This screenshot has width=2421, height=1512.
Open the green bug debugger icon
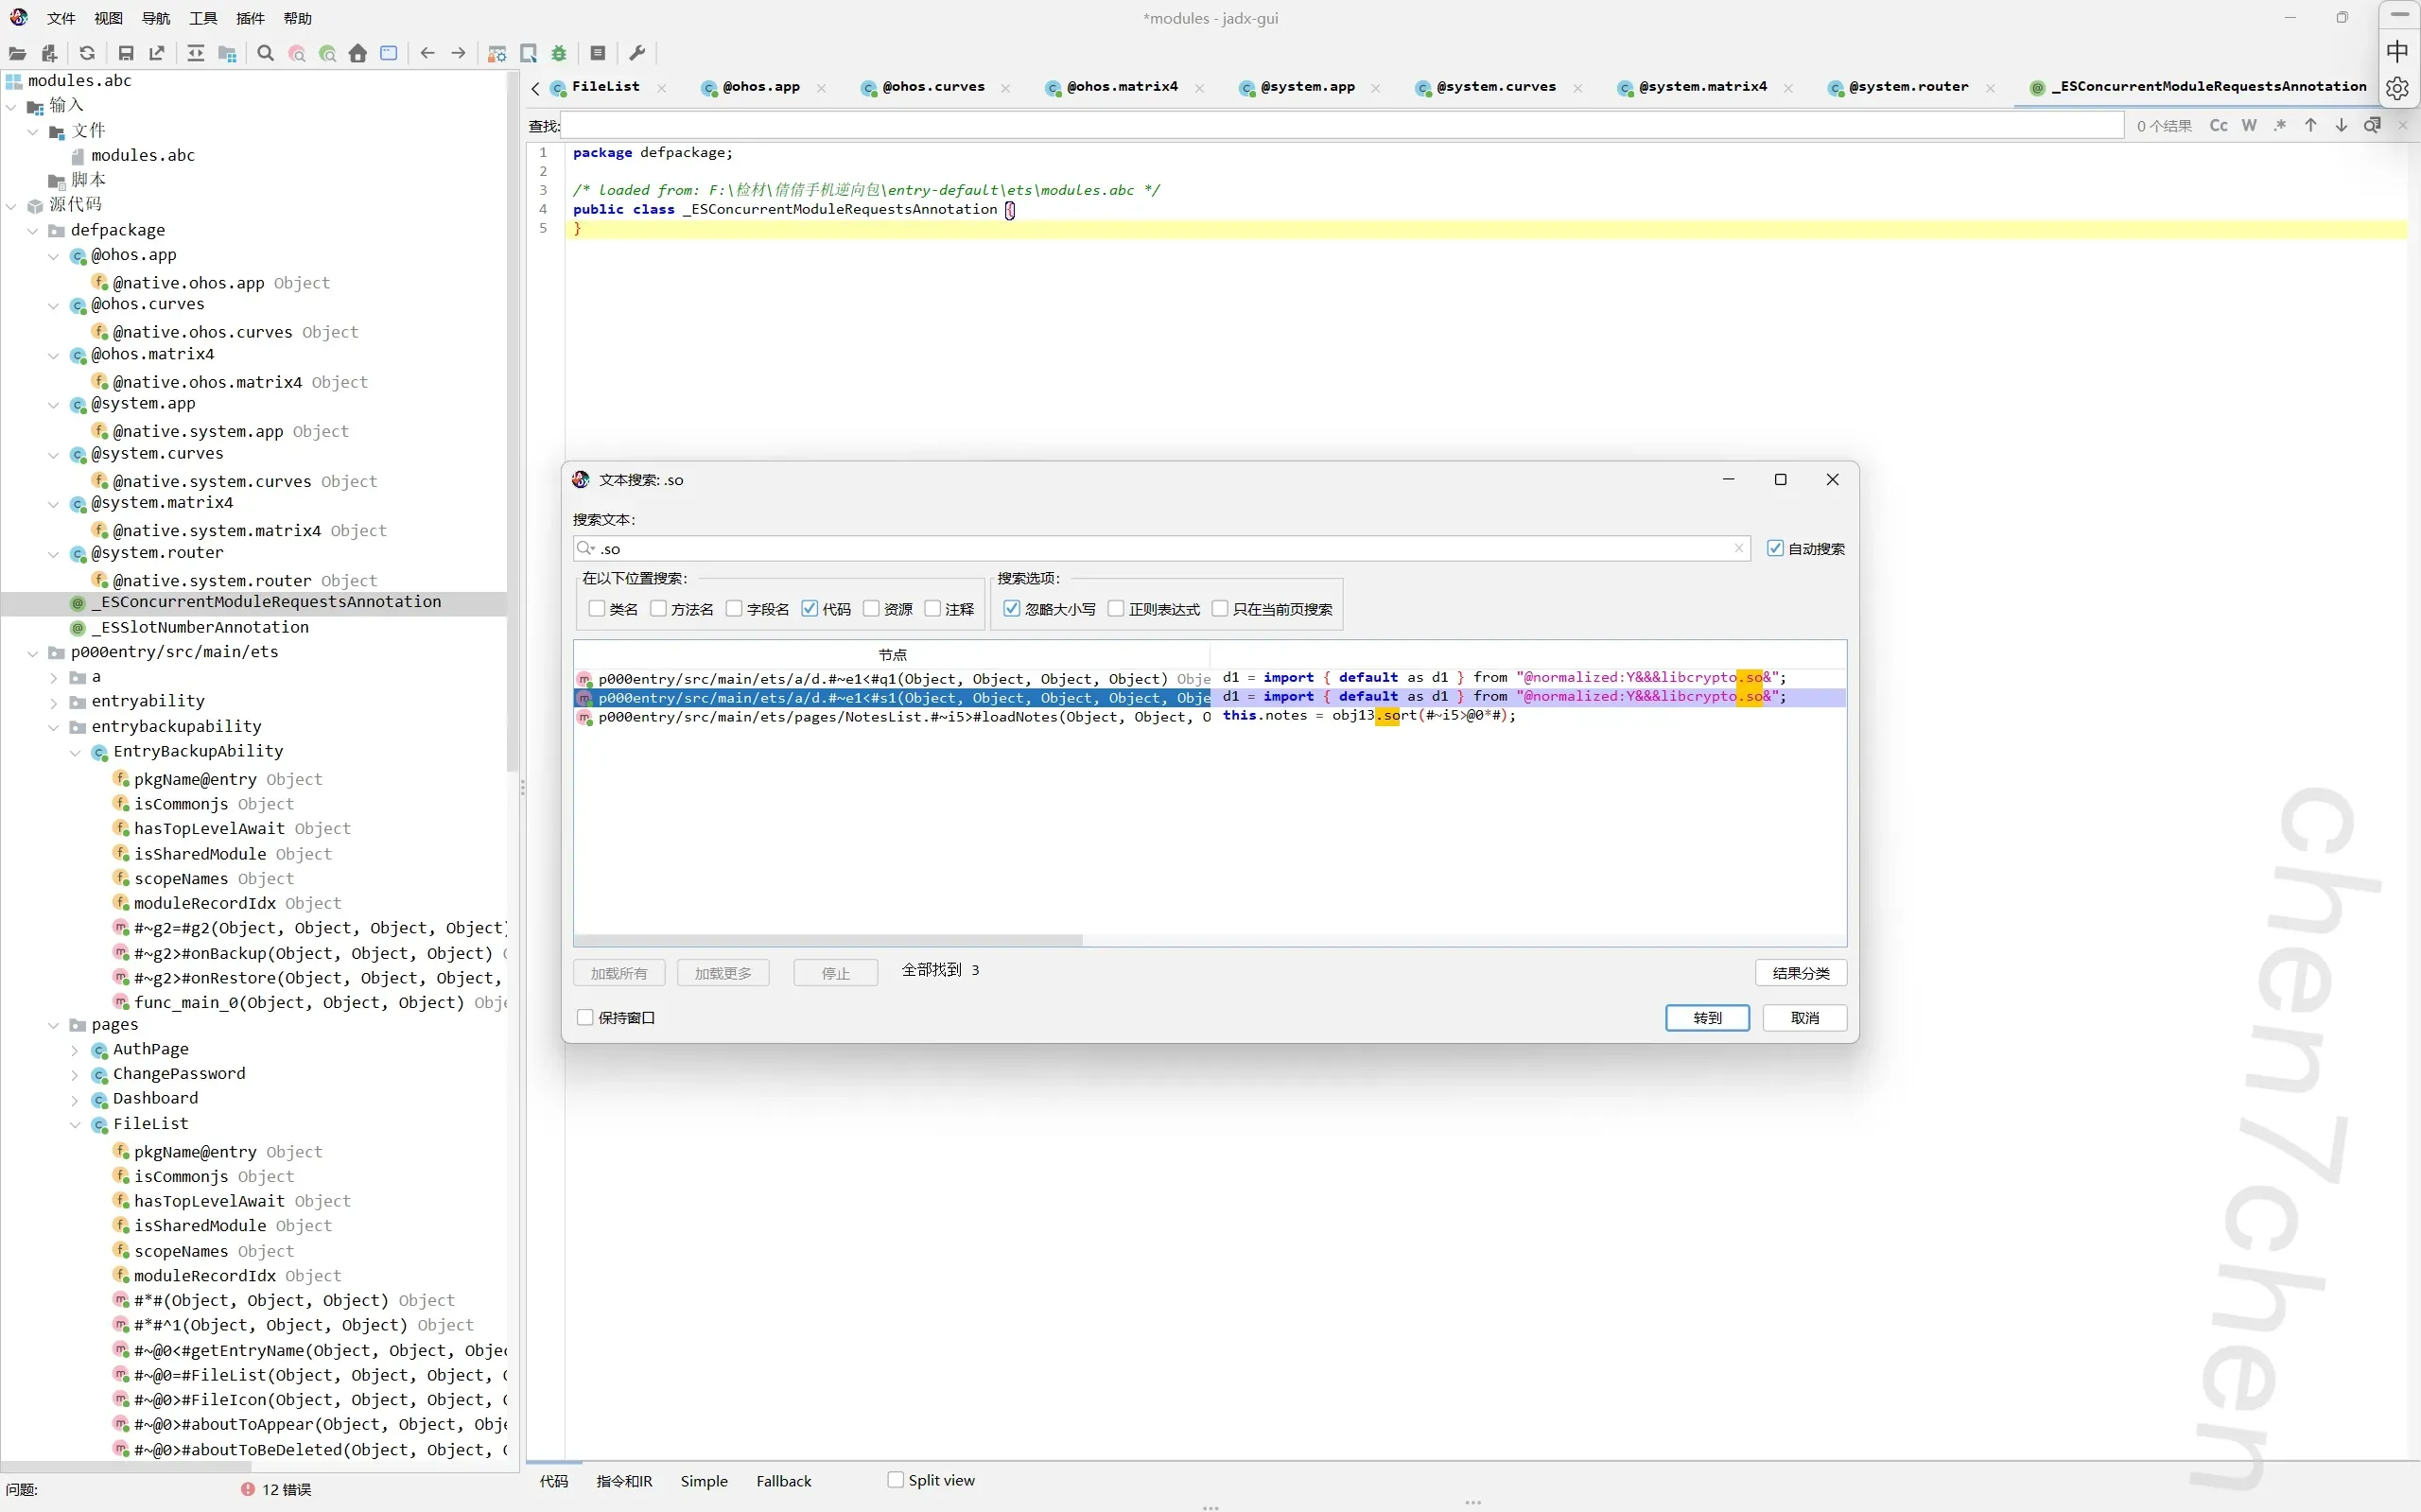559,54
